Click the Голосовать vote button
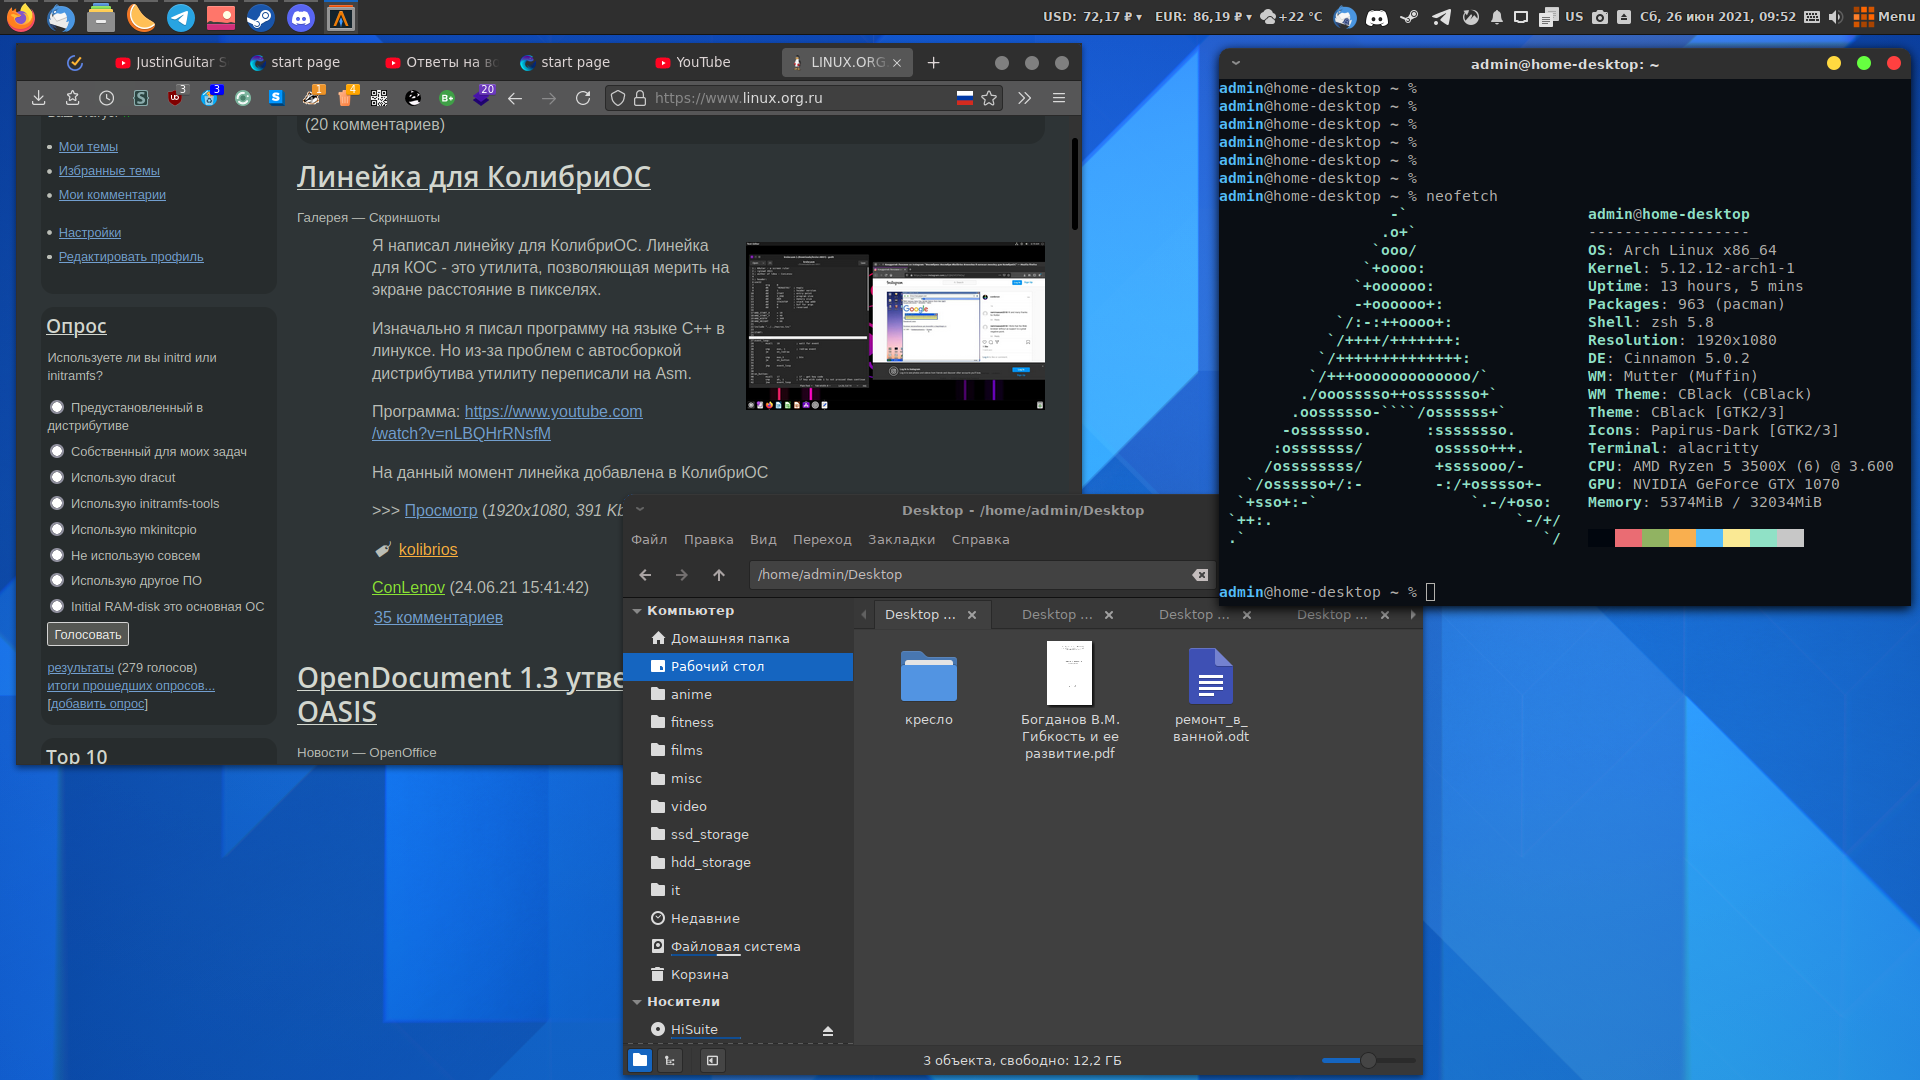1920x1080 pixels. point(88,635)
